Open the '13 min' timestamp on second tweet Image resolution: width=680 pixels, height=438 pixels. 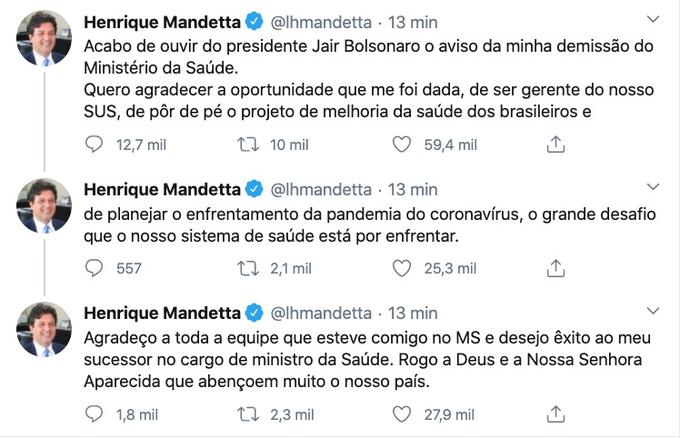(x=412, y=189)
